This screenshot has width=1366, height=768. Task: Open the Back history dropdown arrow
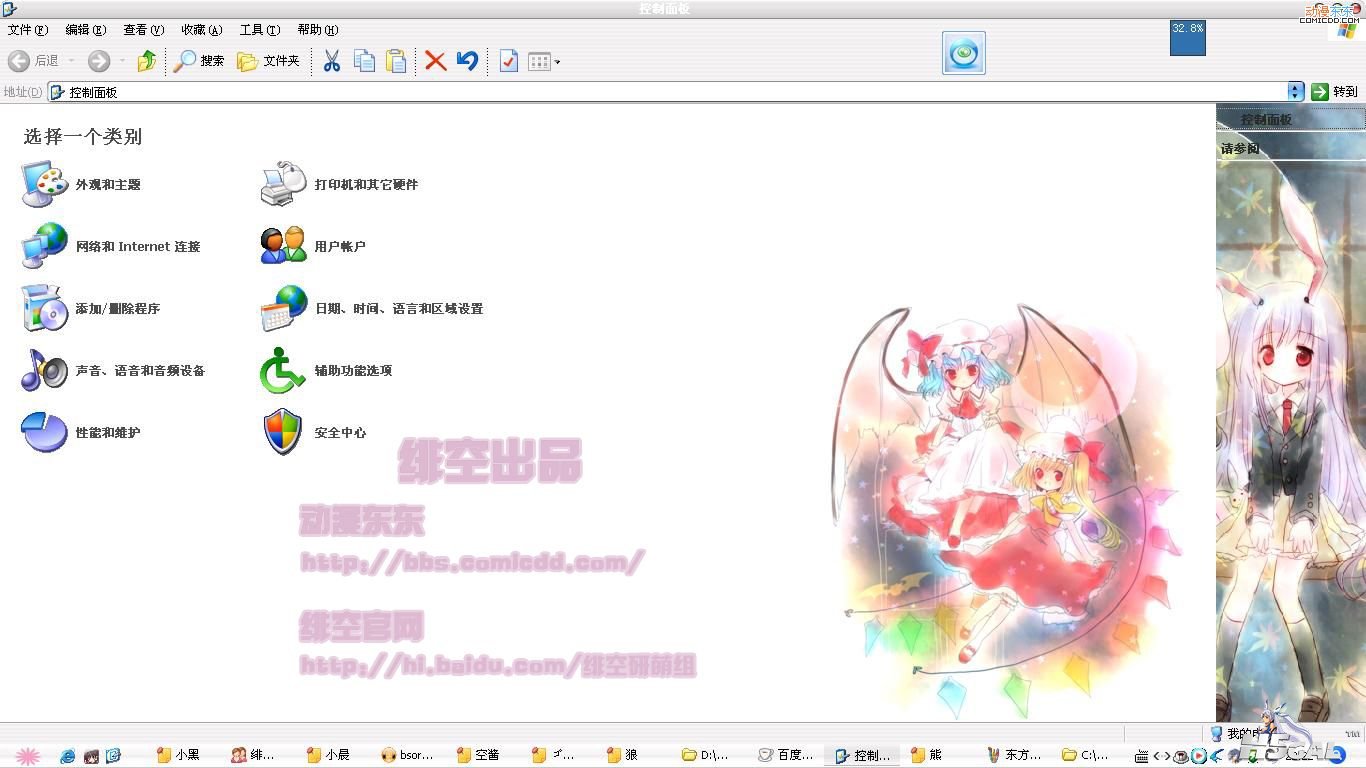coord(72,61)
